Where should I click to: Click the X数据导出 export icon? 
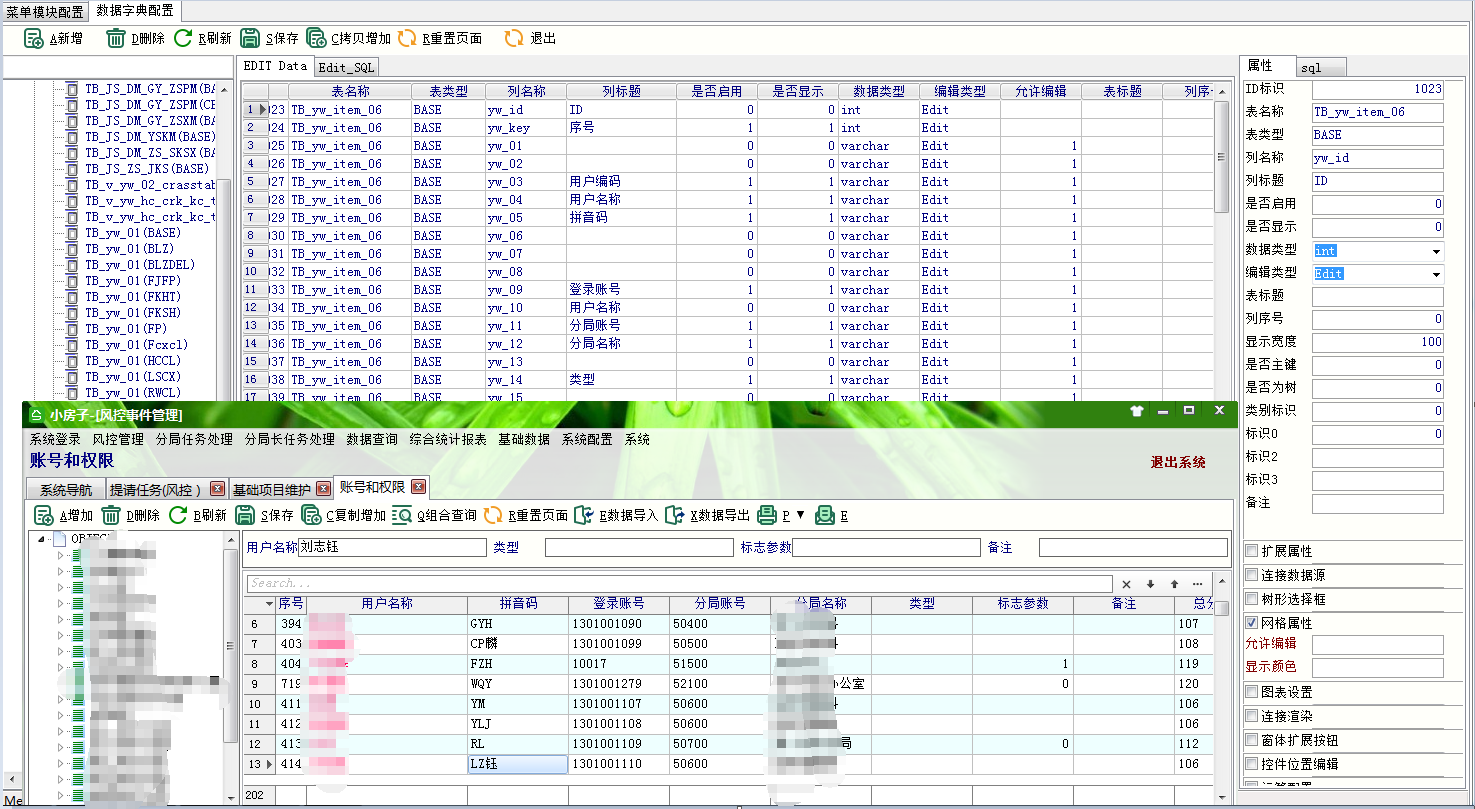675,516
